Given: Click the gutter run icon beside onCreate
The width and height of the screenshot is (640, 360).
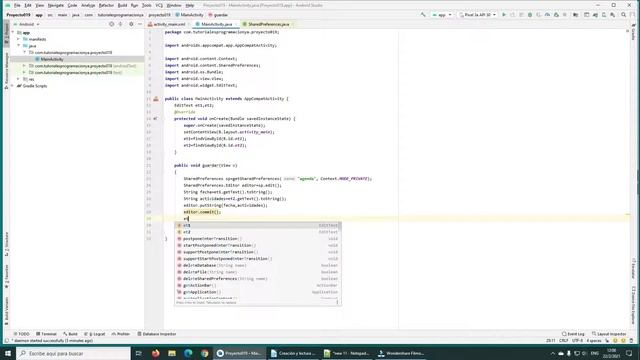Looking at the screenshot, I should [156, 118].
